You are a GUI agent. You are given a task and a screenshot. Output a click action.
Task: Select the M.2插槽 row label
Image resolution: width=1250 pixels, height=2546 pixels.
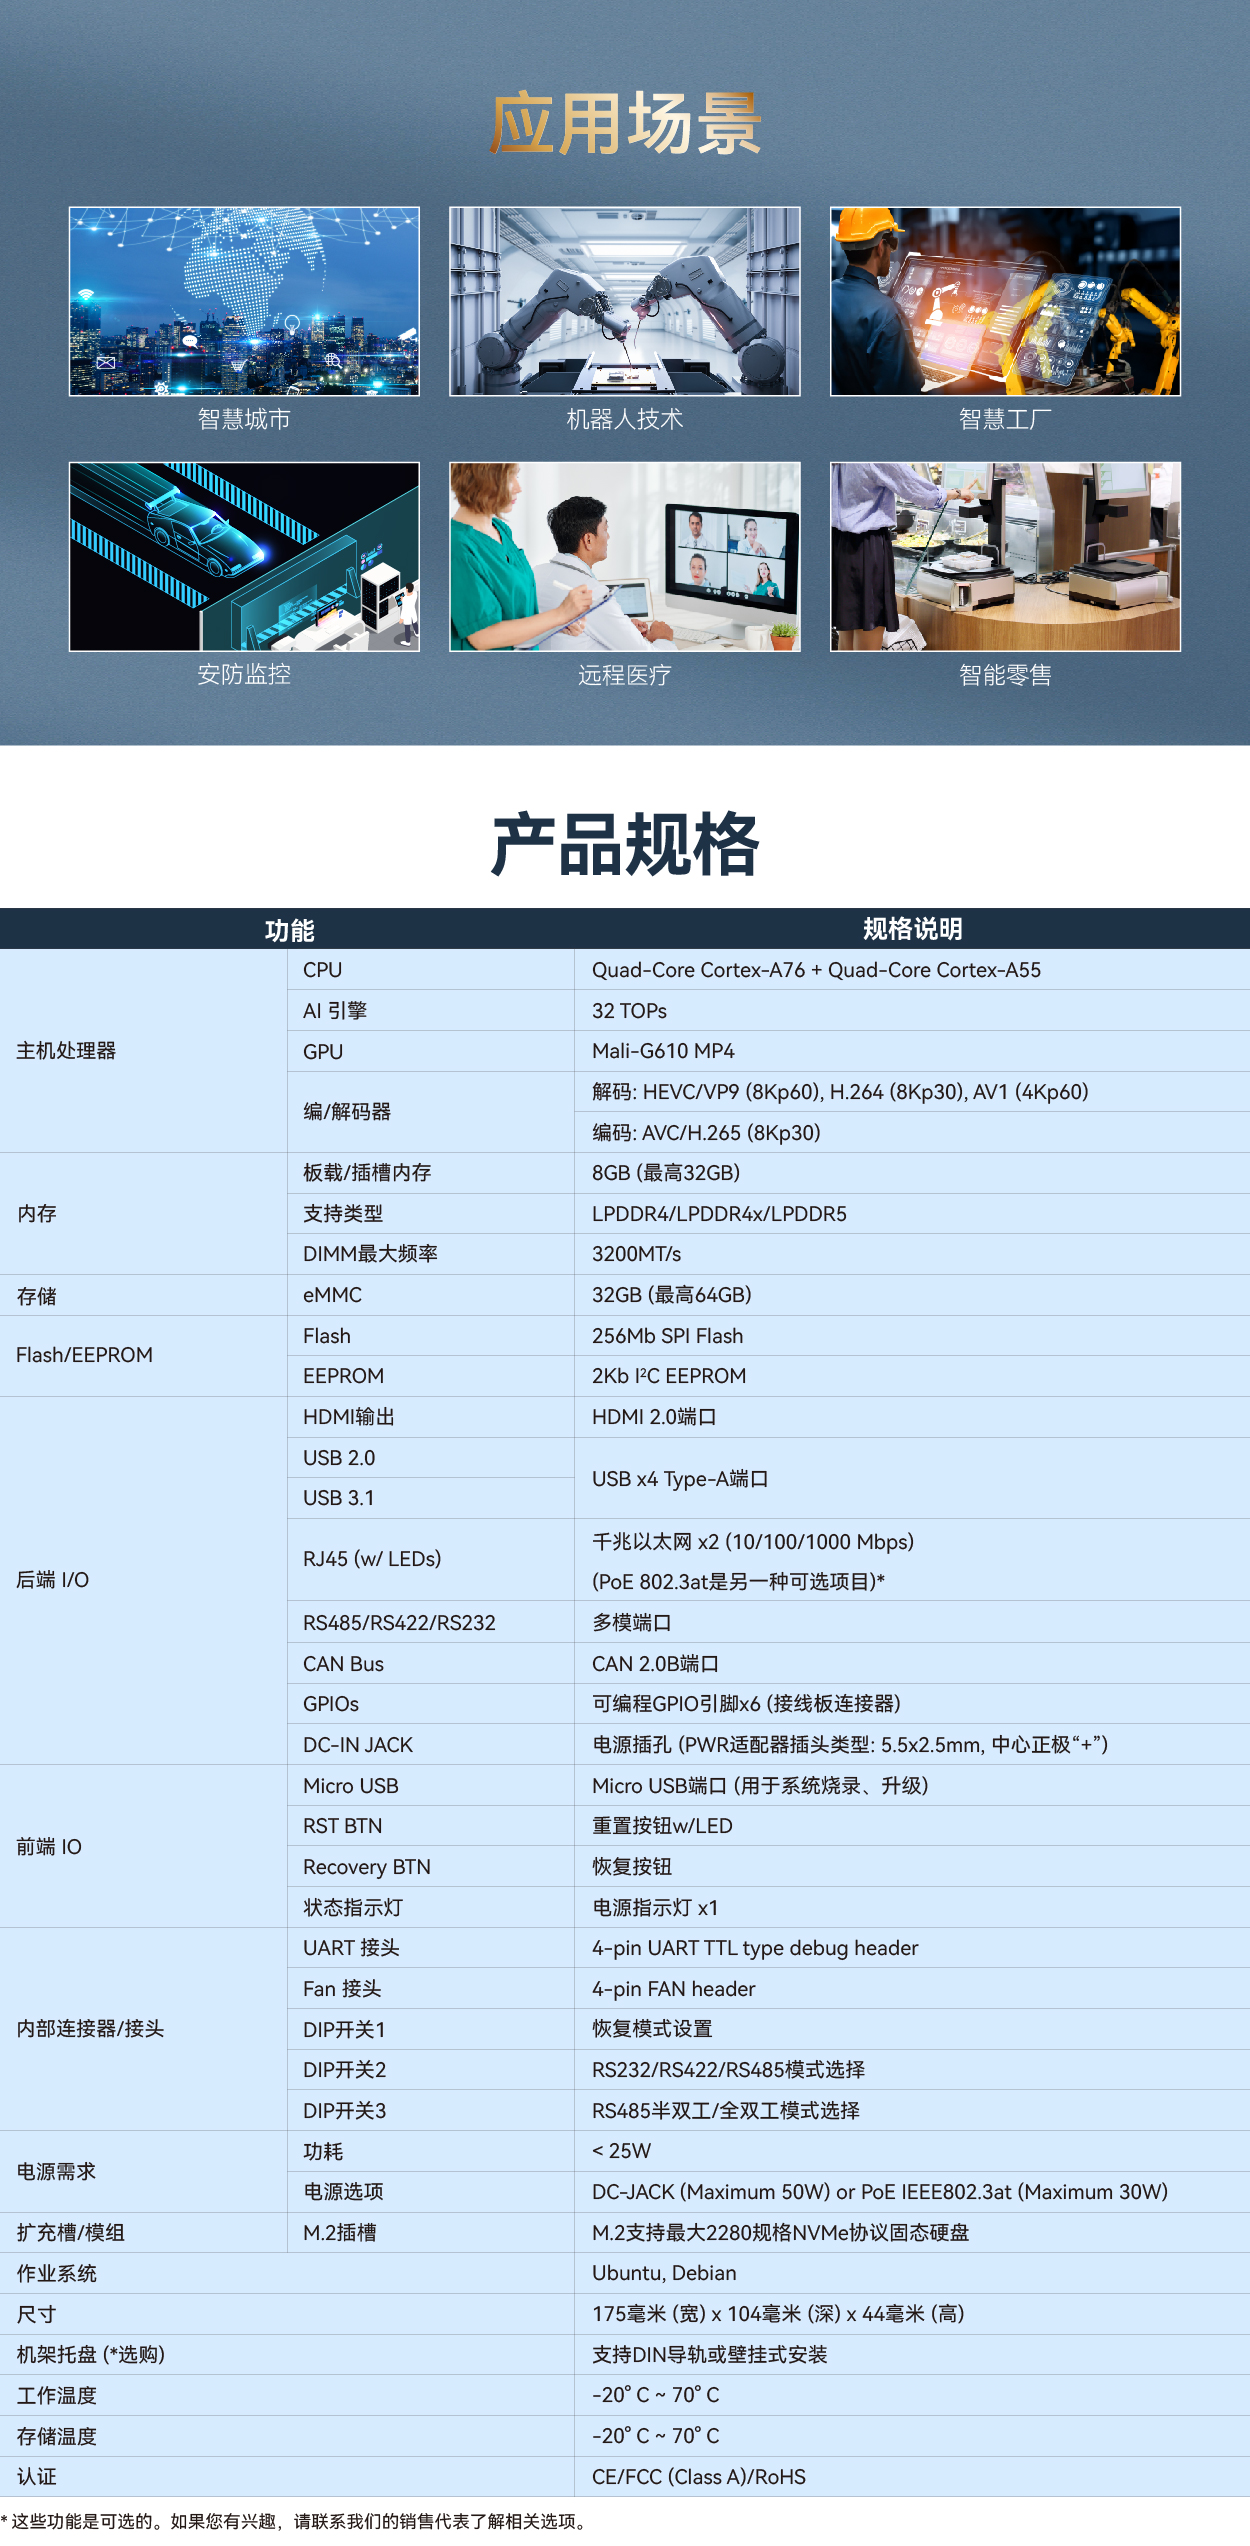click(x=340, y=2233)
